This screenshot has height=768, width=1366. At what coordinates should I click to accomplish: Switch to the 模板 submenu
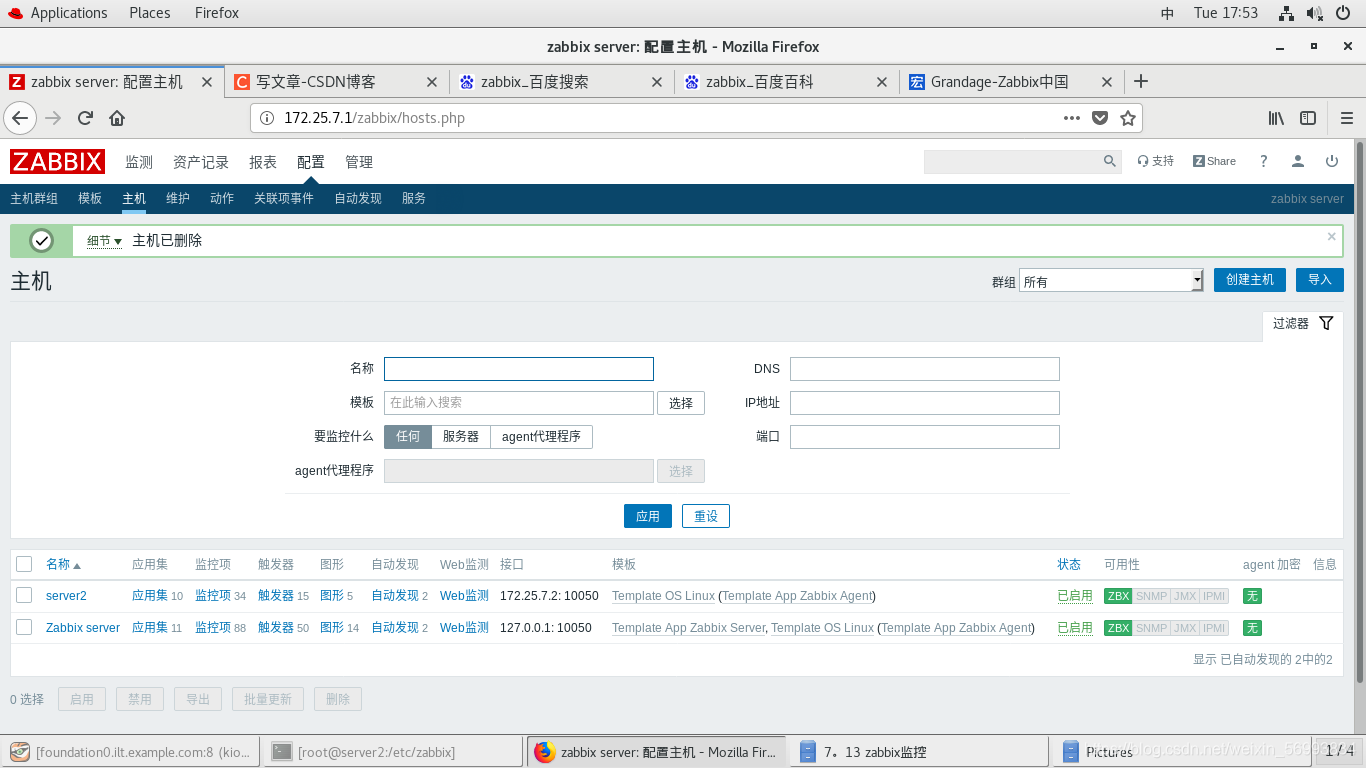point(90,198)
